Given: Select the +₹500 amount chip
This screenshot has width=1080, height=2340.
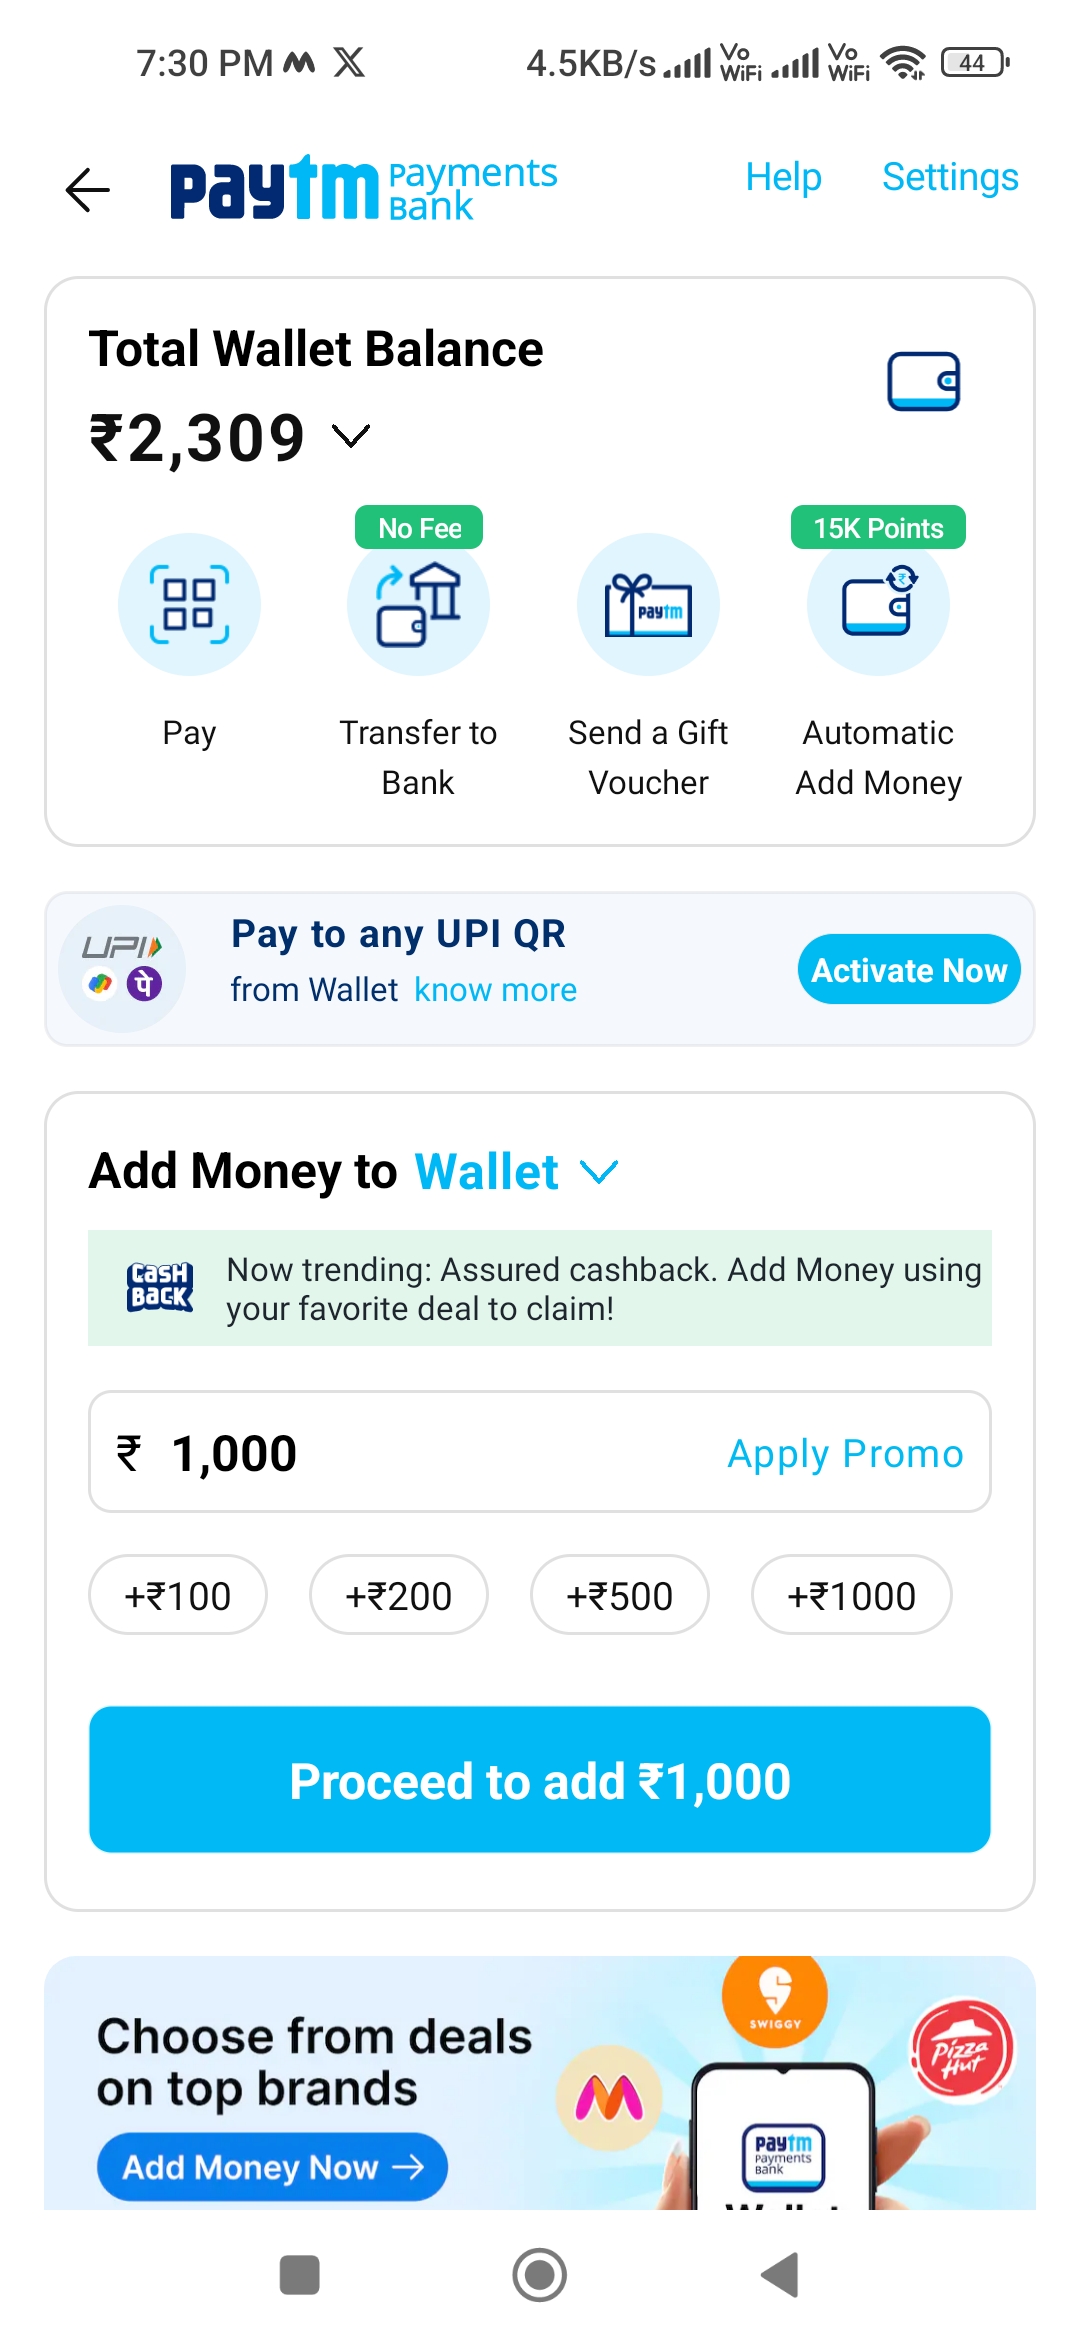Looking at the screenshot, I should [619, 1595].
